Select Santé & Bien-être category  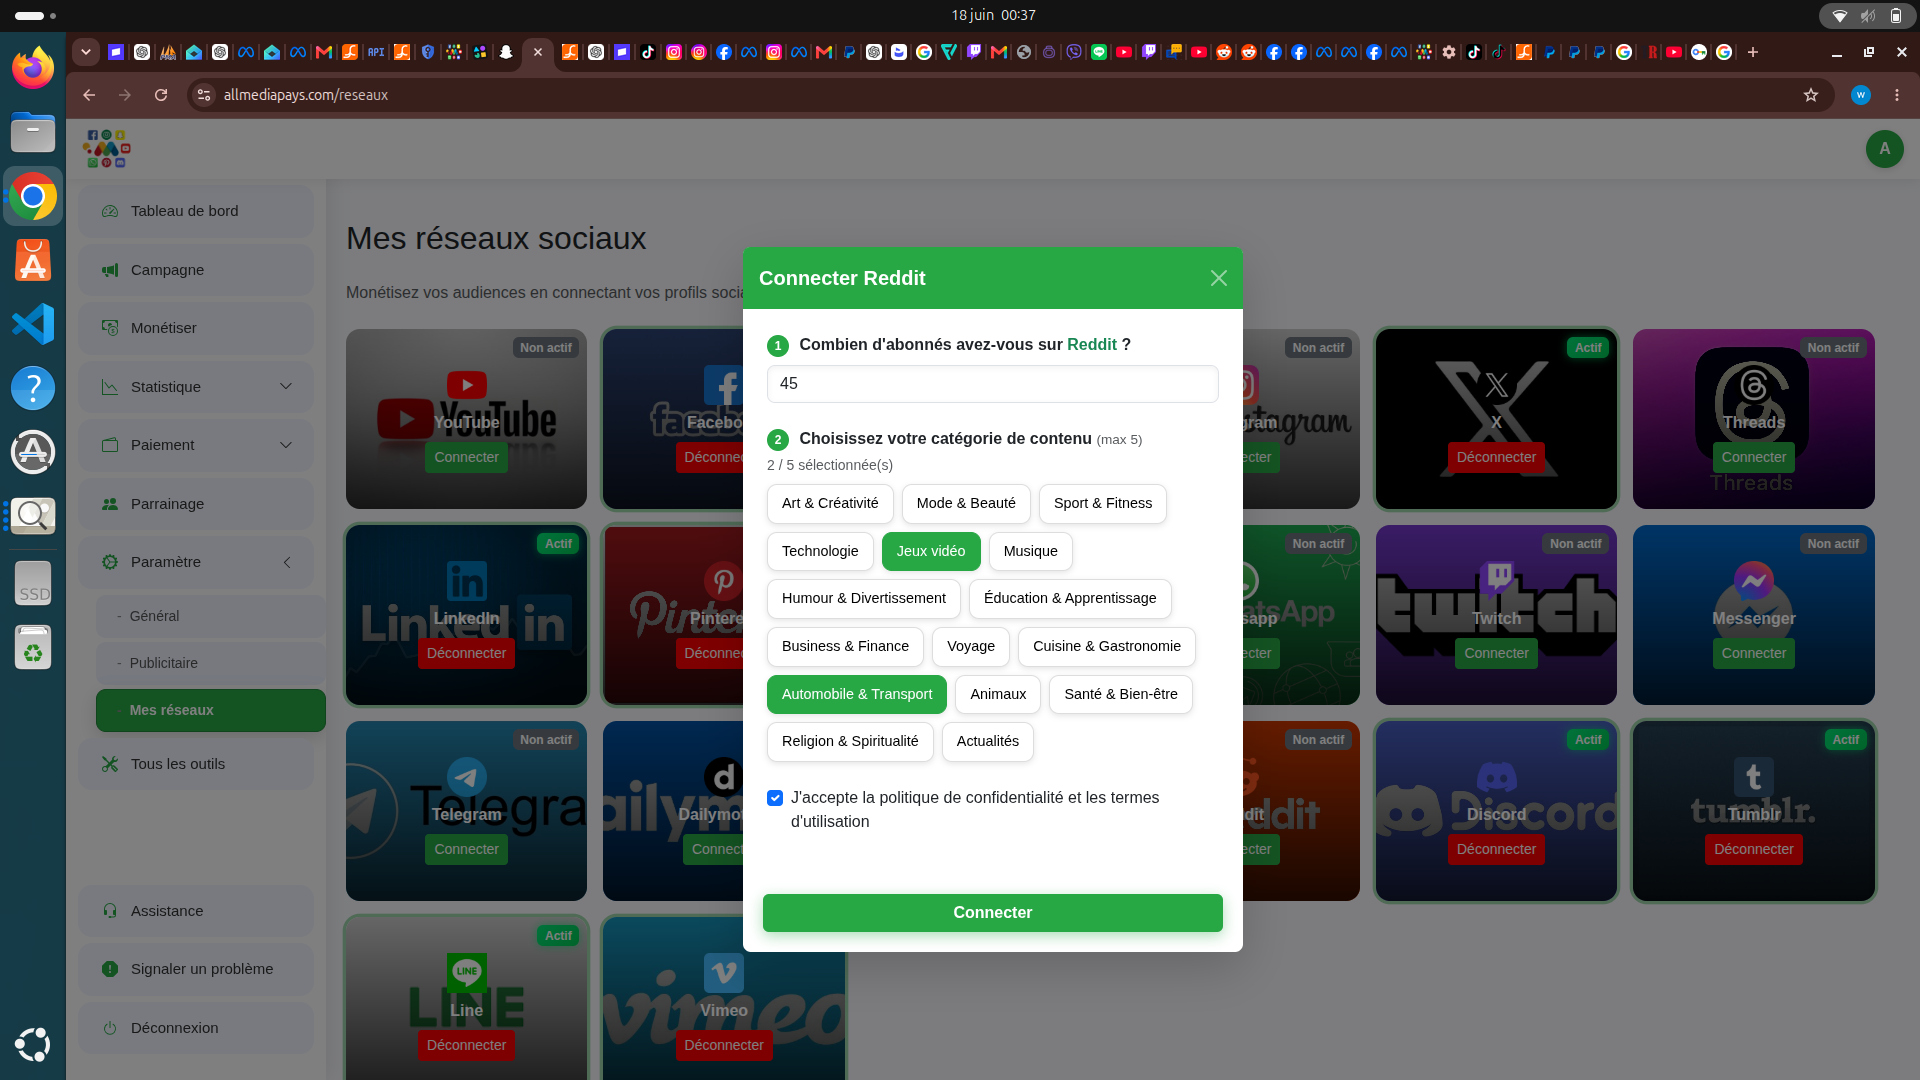point(1120,694)
